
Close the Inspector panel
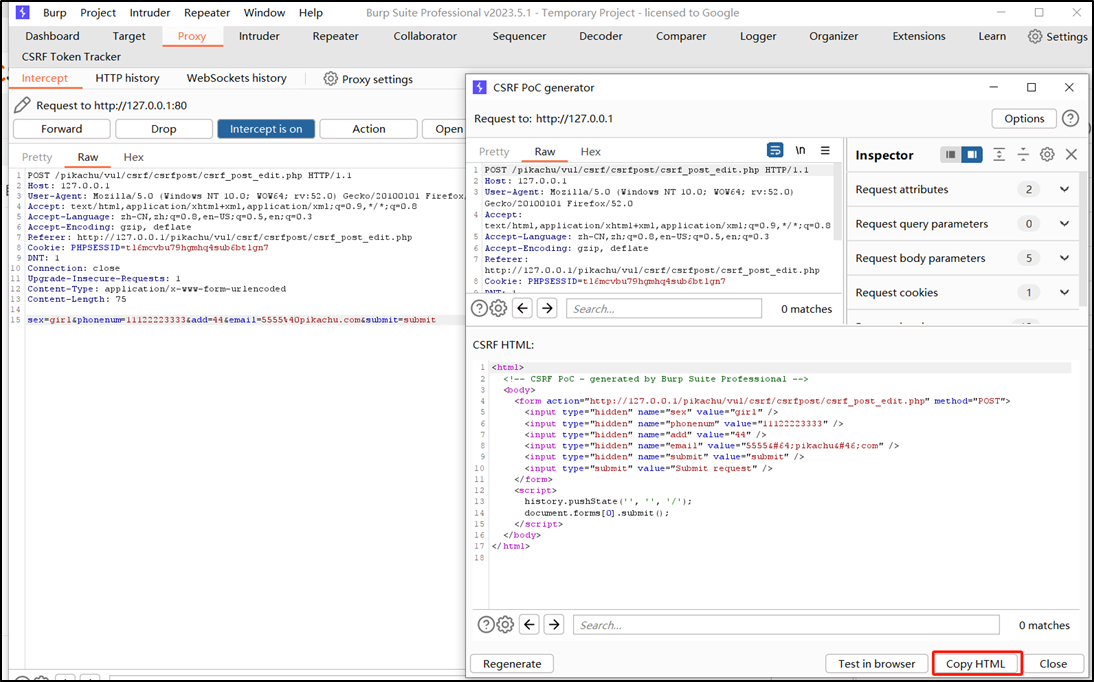pyautogui.click(x=1071, y=155)
